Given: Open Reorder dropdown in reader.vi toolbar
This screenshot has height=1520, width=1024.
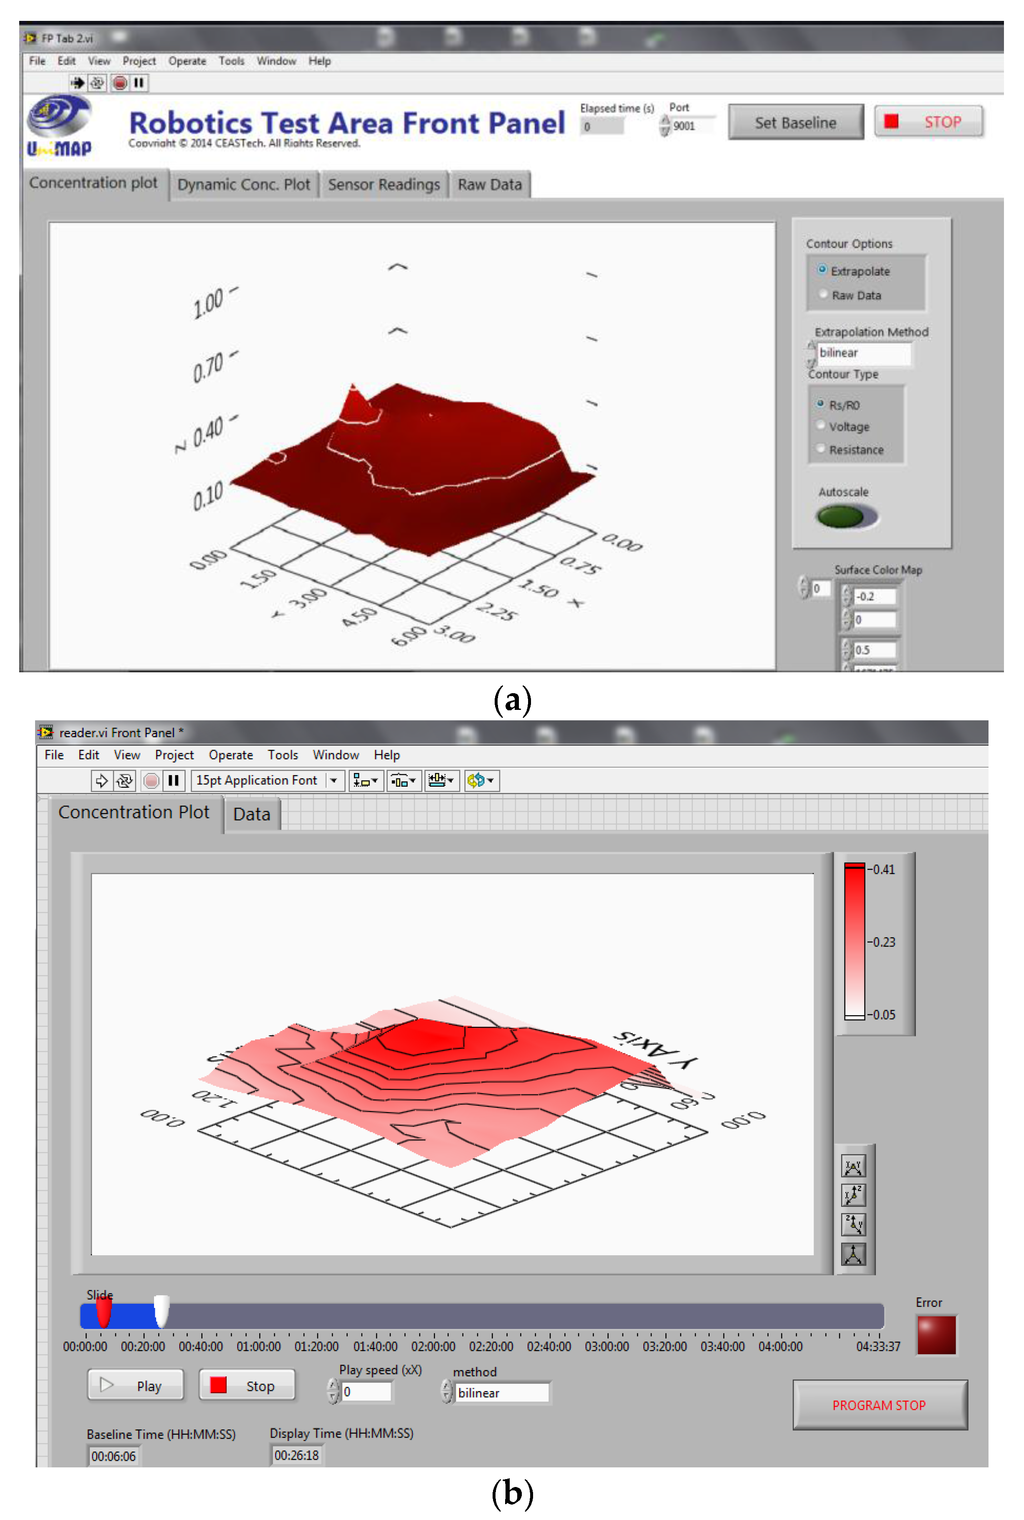Looking at the screenshot, I should pyautogui.click(x=480, y=780).
